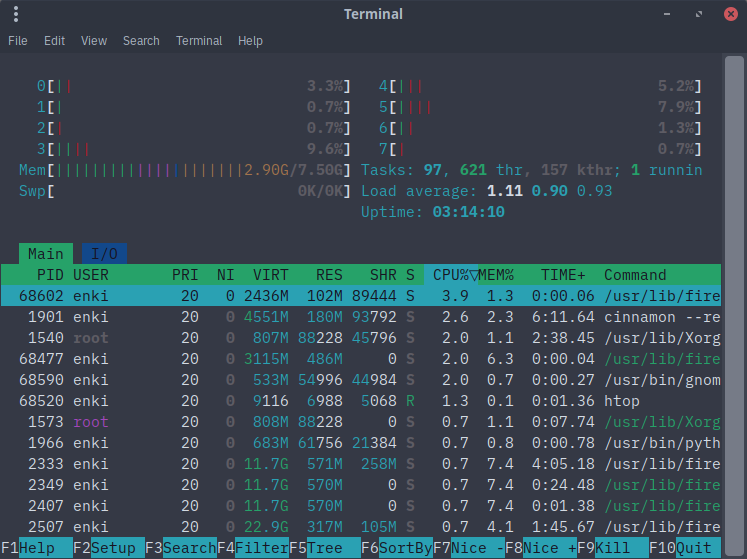Open the View menu
Screen dimensions: 747x559
pos(94,41)
